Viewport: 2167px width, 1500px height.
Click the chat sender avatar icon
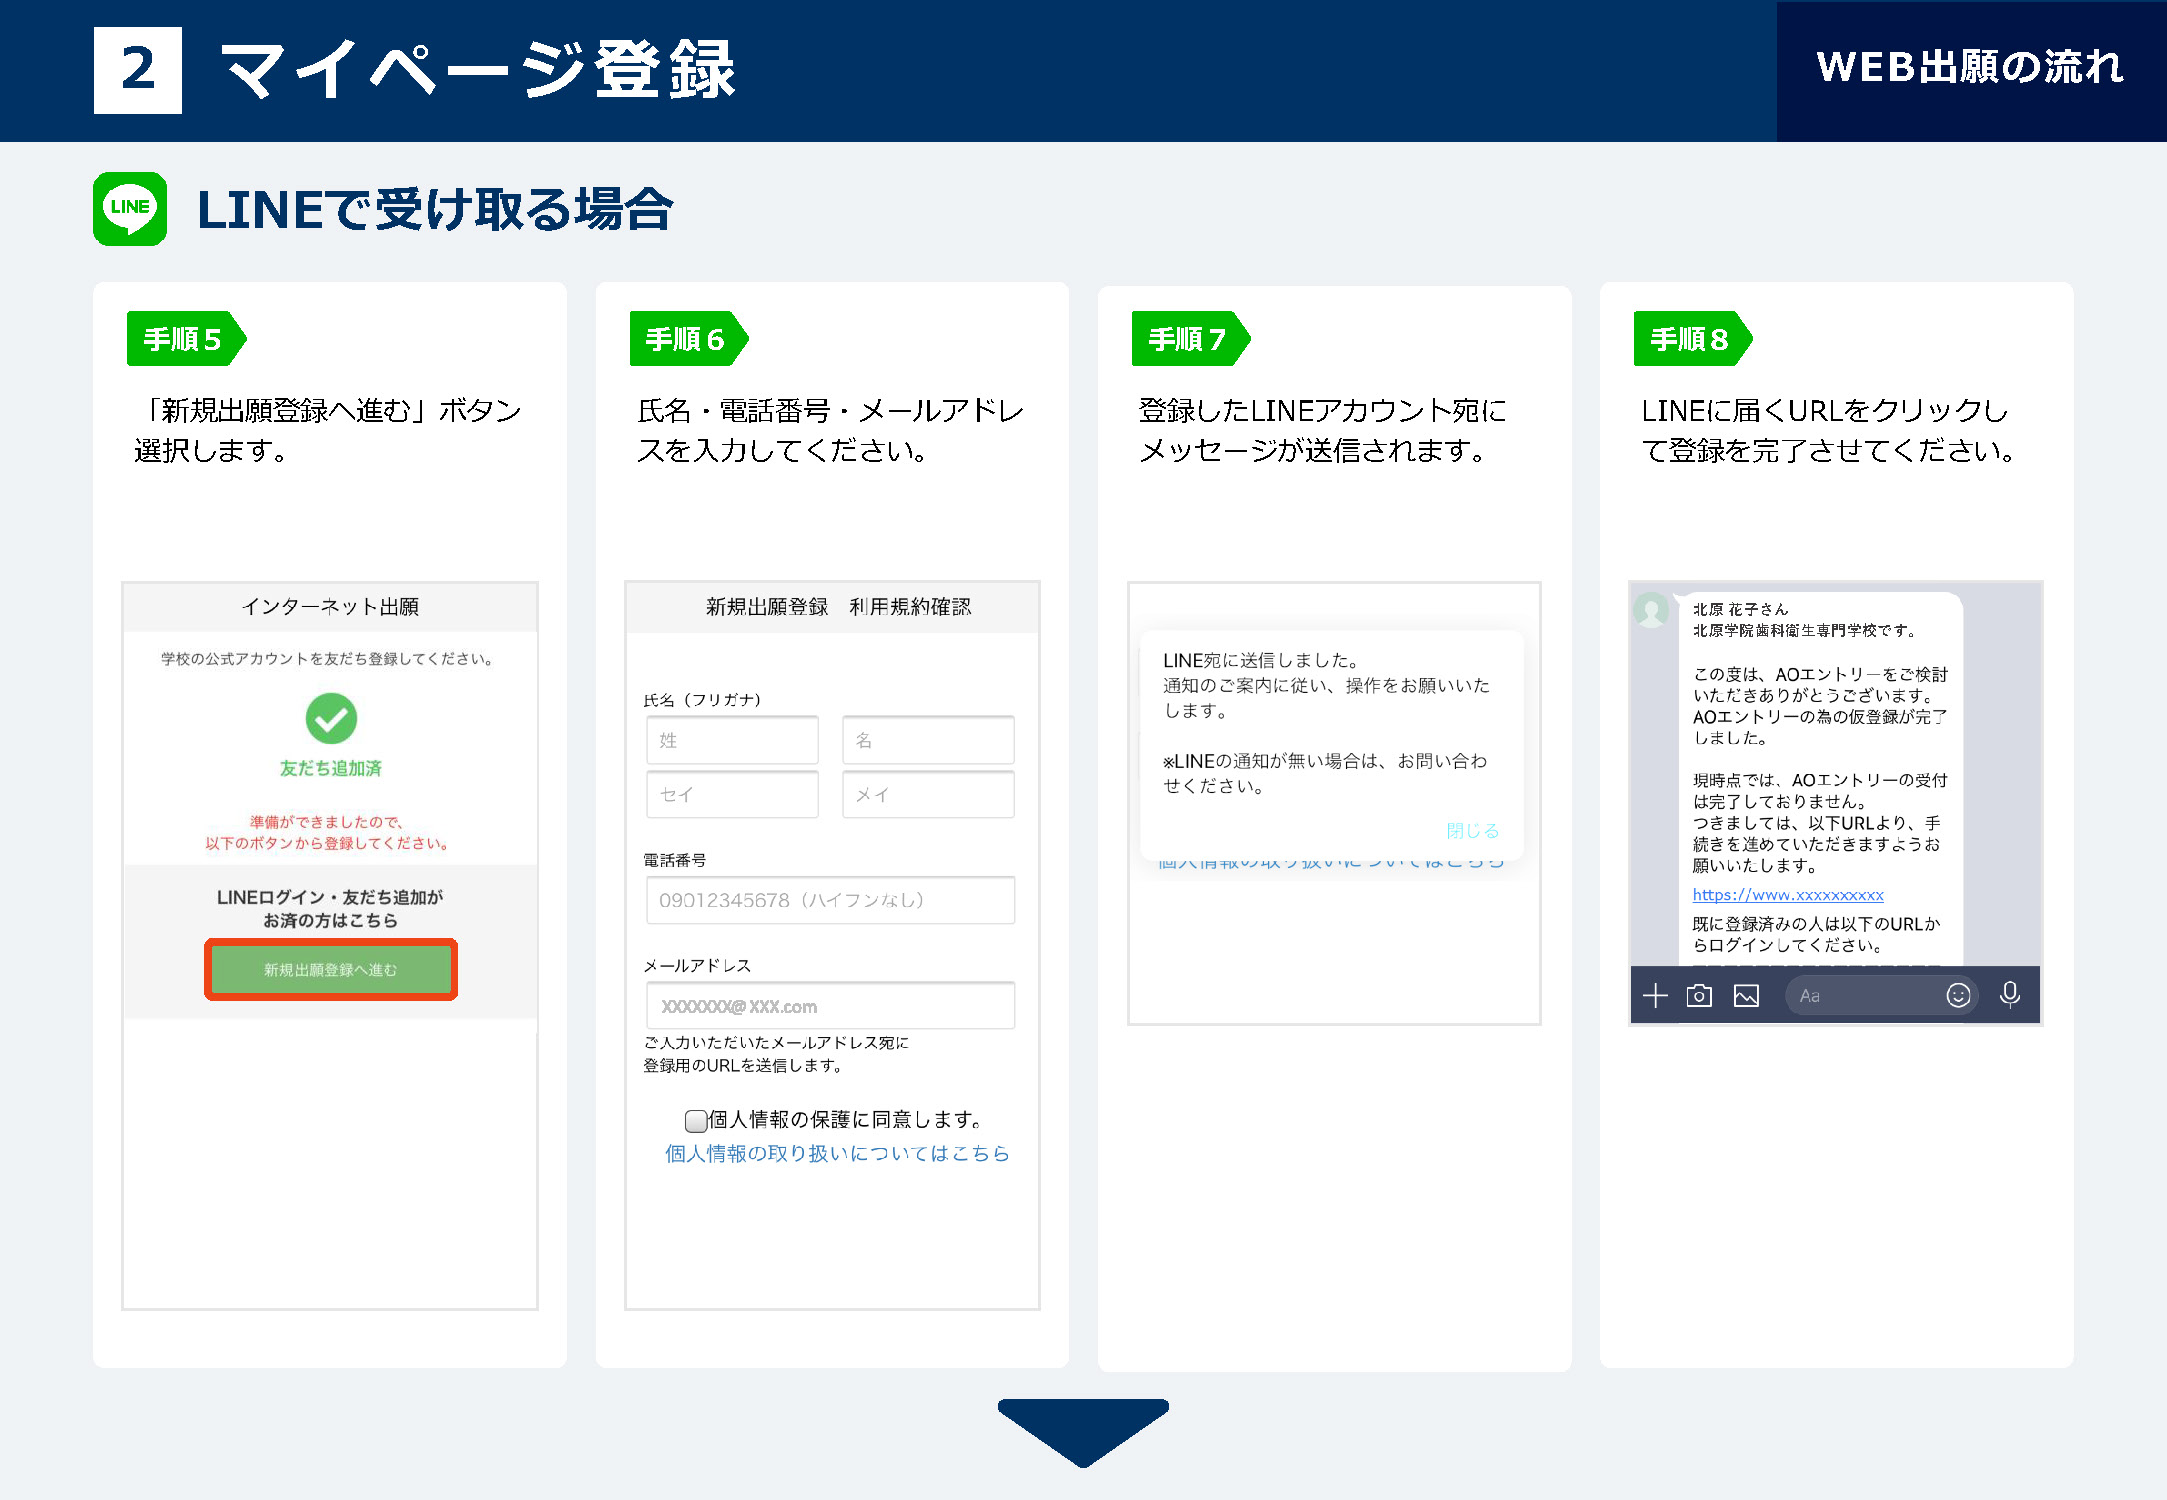[1651, 610]
